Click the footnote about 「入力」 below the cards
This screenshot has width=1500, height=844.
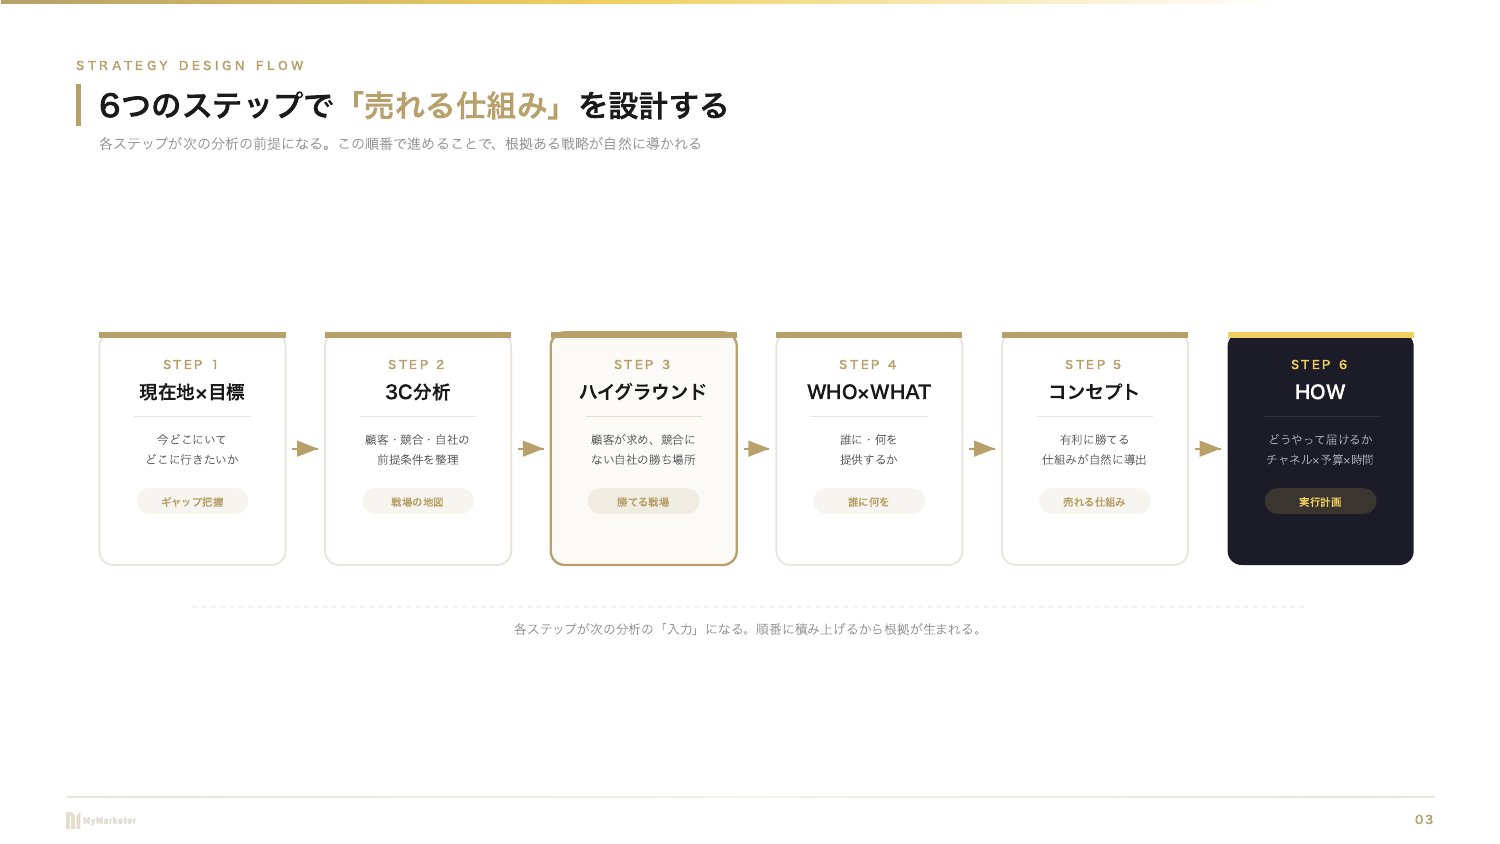(749, 630)
